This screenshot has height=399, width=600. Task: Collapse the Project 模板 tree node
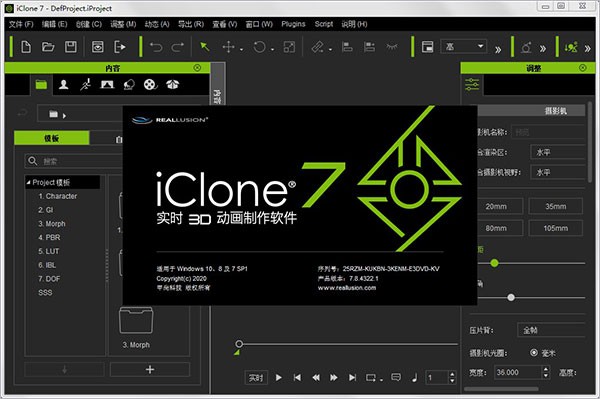[28, 182]
